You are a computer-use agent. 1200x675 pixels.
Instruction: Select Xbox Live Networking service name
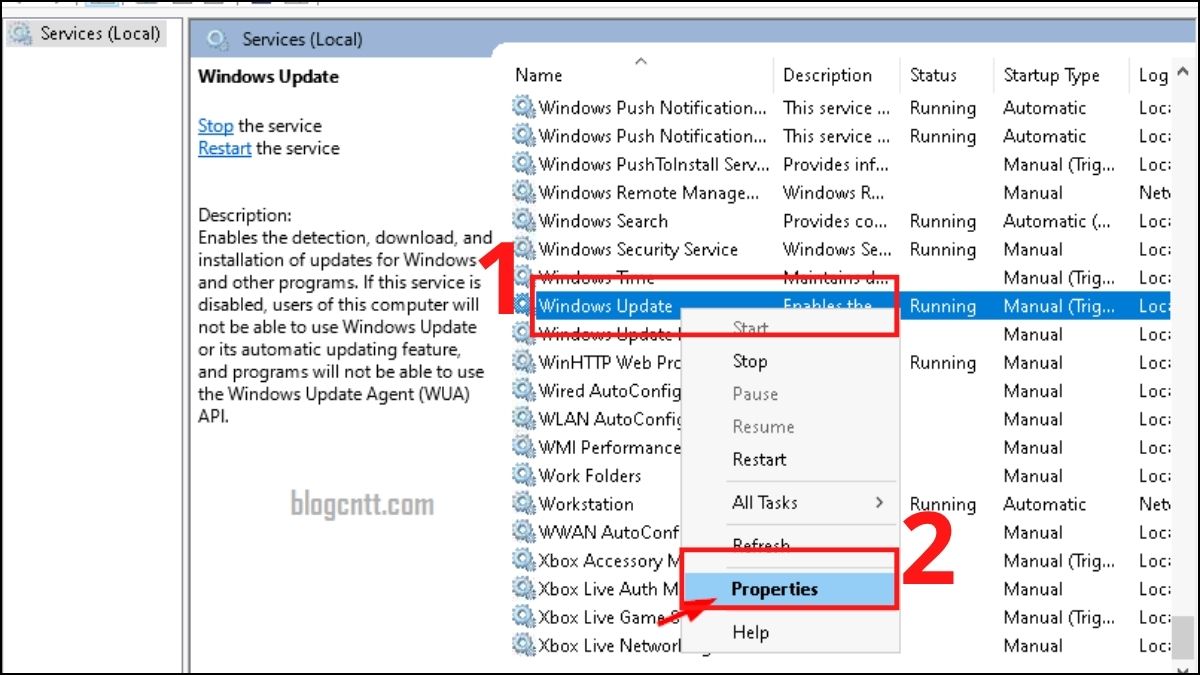(610, 645)
